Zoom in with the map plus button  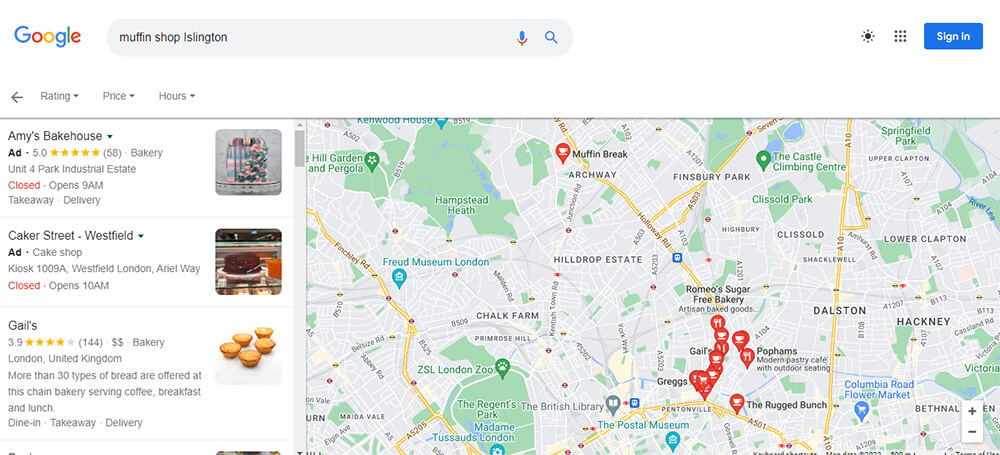[x=972, y=412]
